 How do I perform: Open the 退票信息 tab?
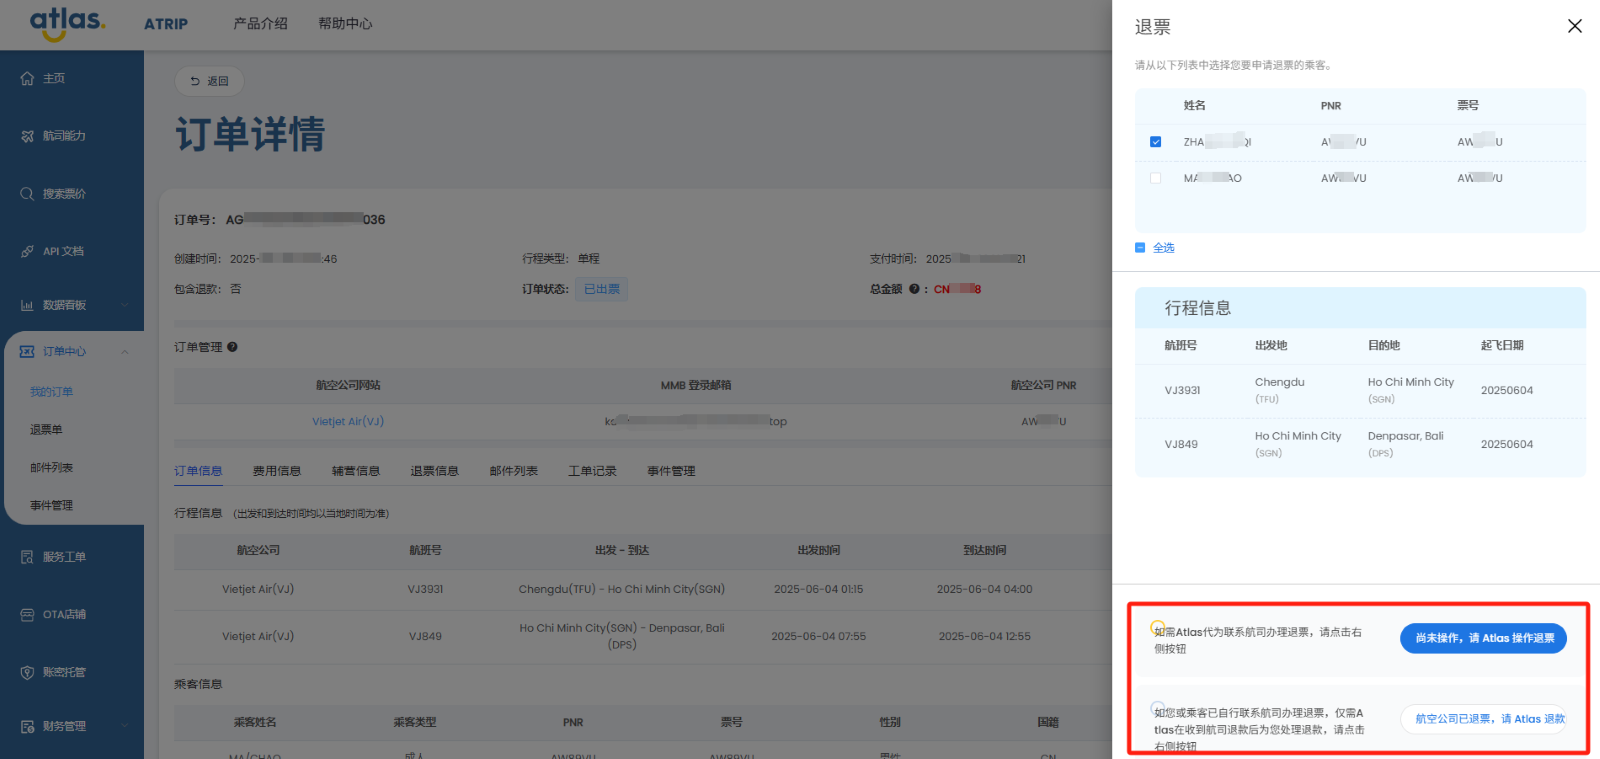pyautogui.click(x=434, y=471)
